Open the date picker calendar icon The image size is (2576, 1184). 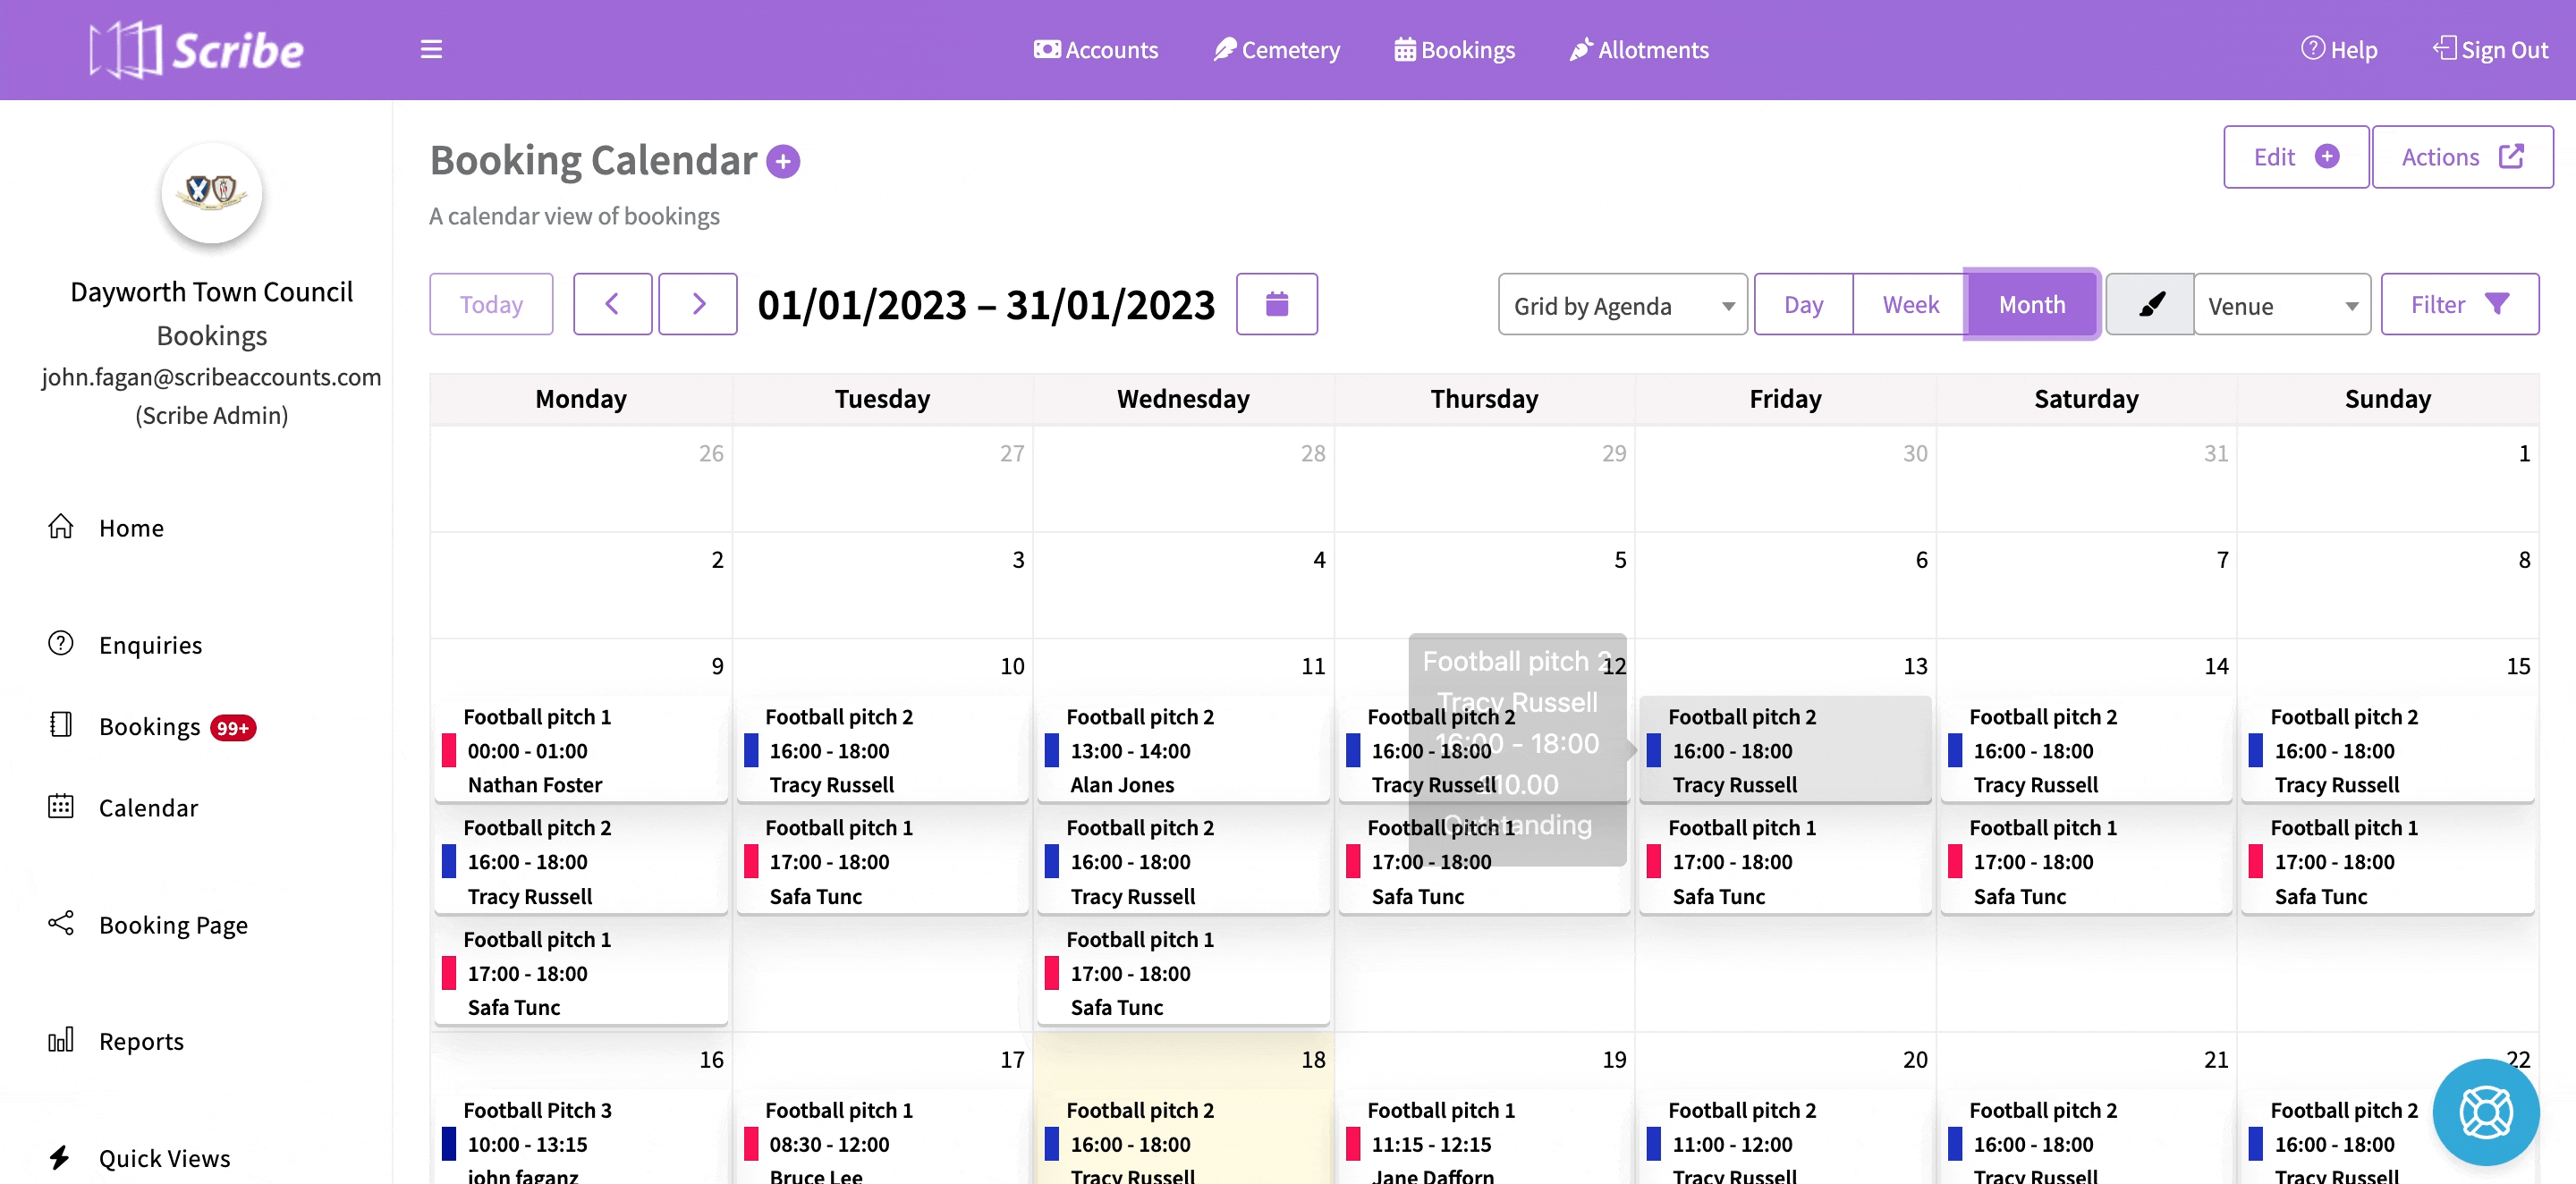click(x=1276, y=304)
